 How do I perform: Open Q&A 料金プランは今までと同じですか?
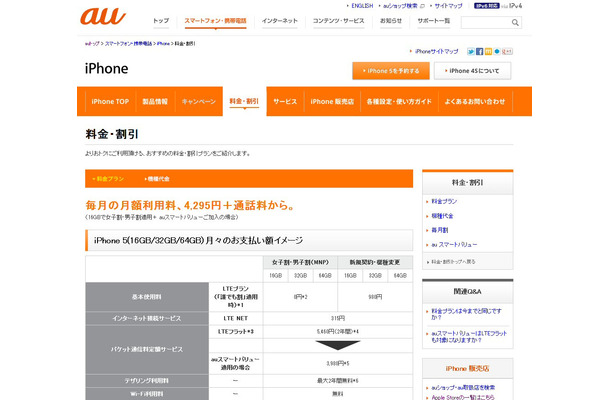466,314
